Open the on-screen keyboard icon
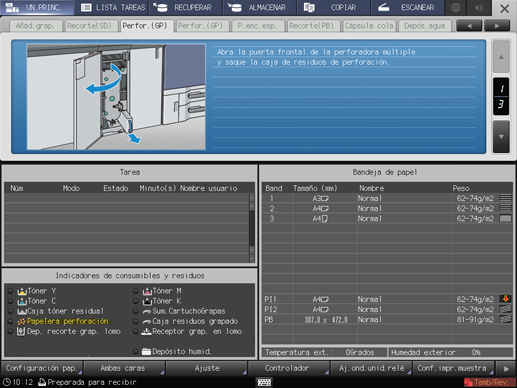The height and width of the screenshot is (388, 517). click(264, 382)
